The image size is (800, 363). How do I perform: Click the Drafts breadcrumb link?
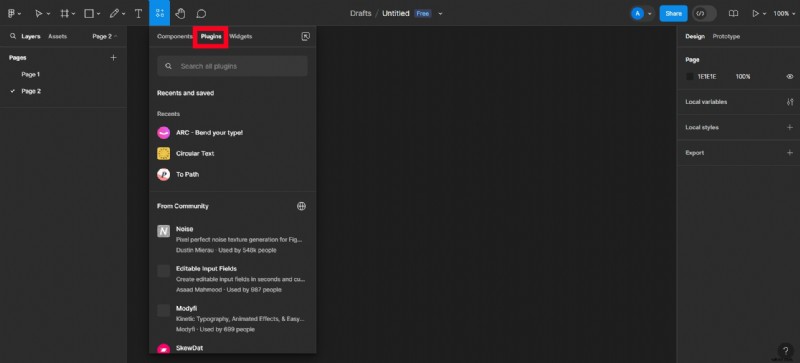coord(361,13)
